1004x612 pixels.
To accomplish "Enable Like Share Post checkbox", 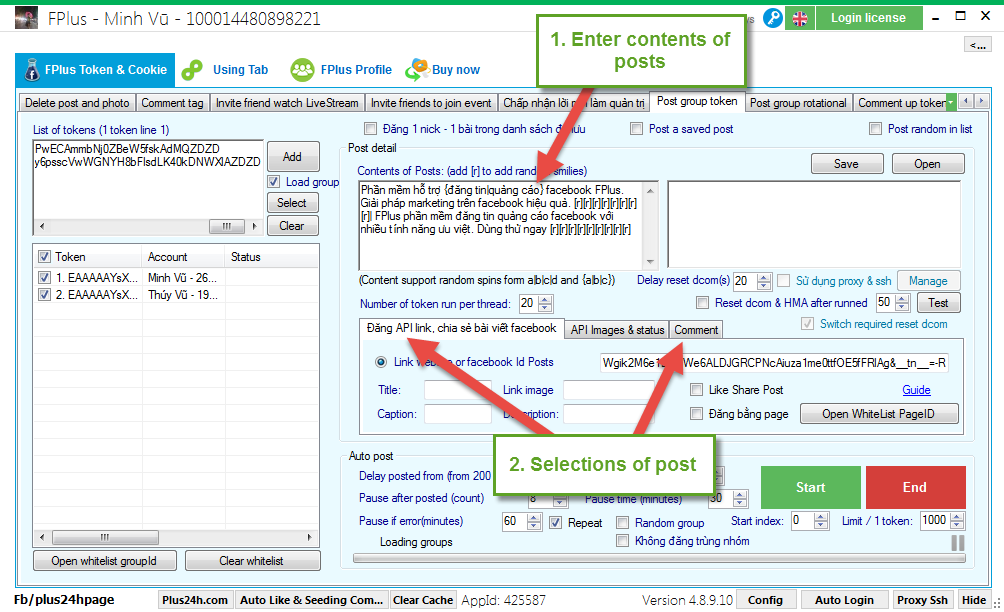I will [696, 390].
